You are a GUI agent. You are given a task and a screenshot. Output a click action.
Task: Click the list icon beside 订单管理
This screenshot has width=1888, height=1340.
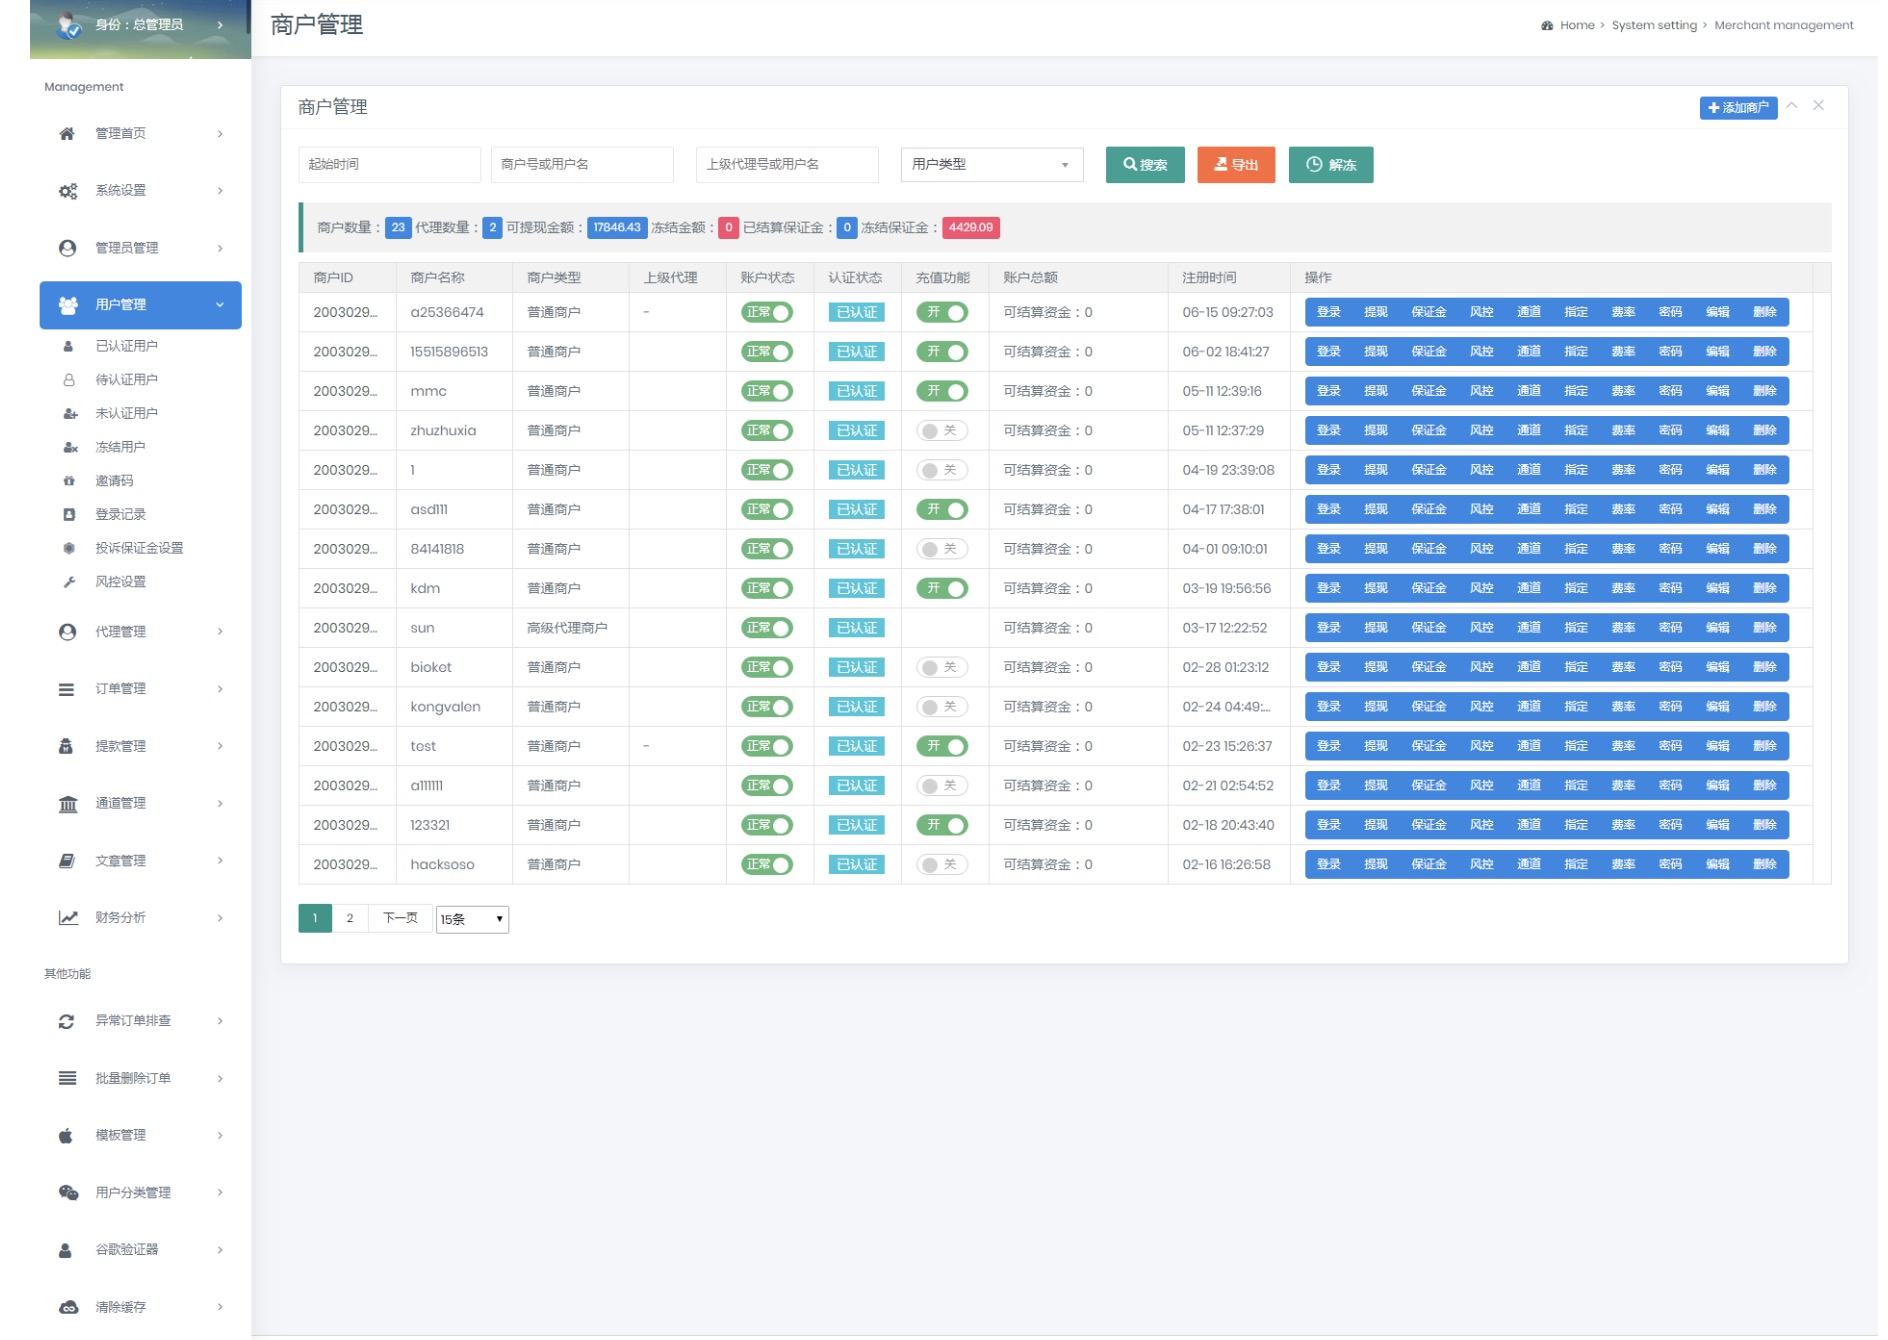point(67,689)
